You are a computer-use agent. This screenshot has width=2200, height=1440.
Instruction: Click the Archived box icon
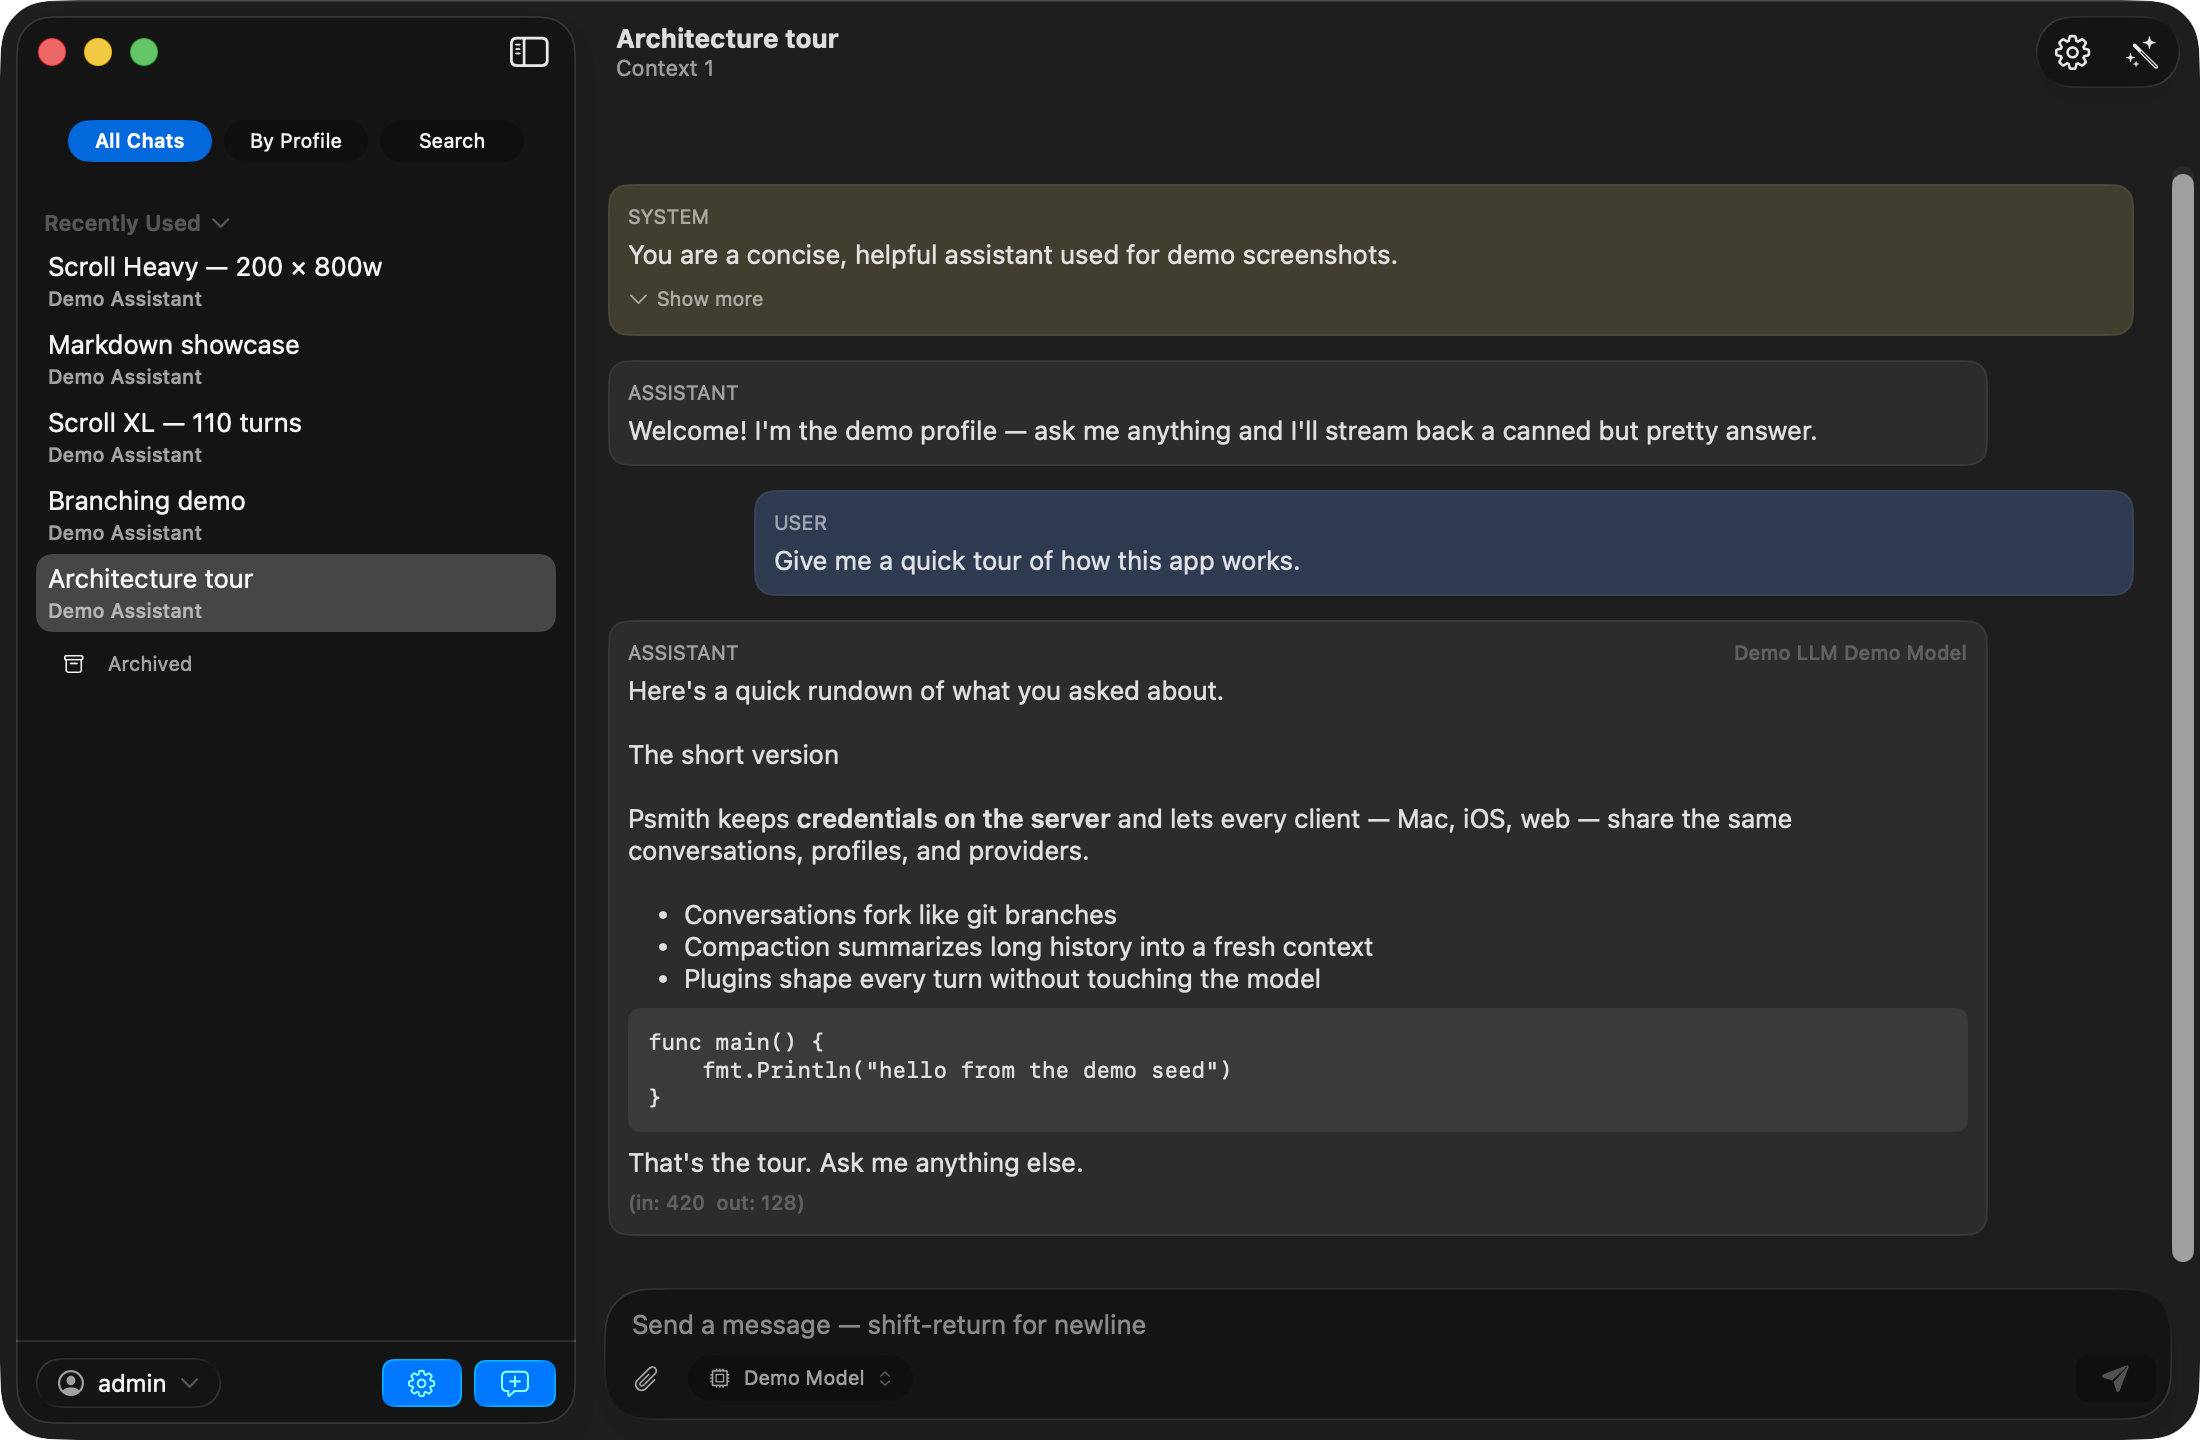74,664
